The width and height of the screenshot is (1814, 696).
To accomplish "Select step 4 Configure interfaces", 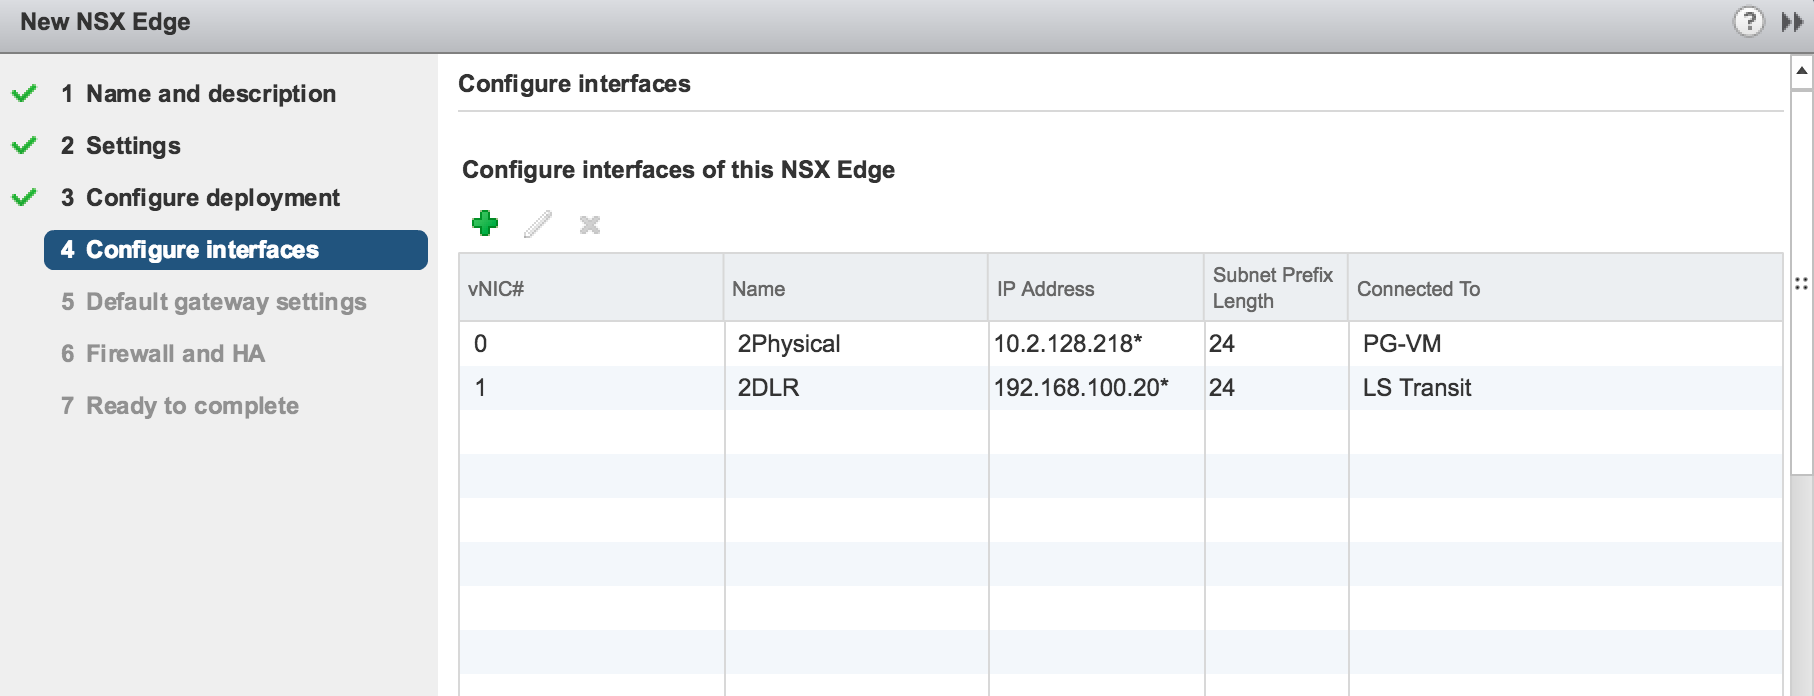I will (x=236, y=250).
